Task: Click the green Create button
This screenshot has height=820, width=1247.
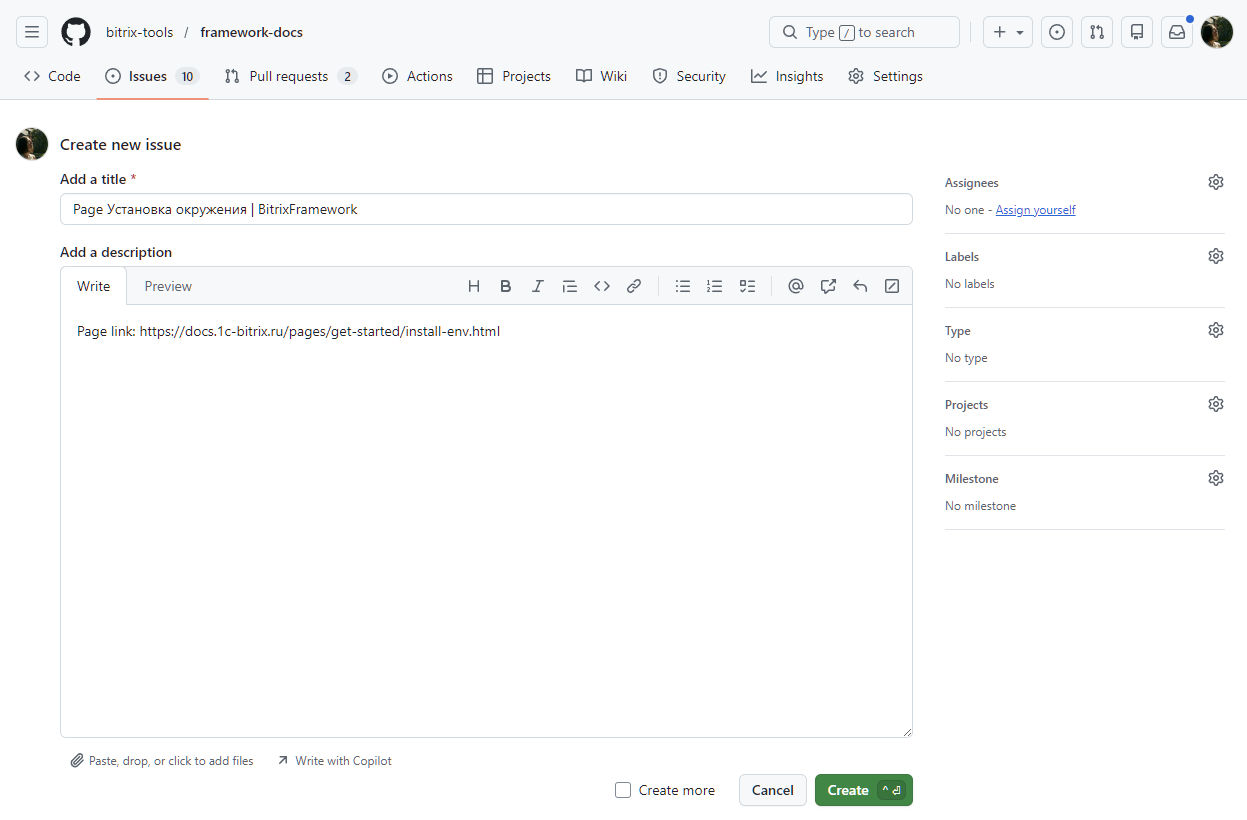Action: [x=848, y=790]
